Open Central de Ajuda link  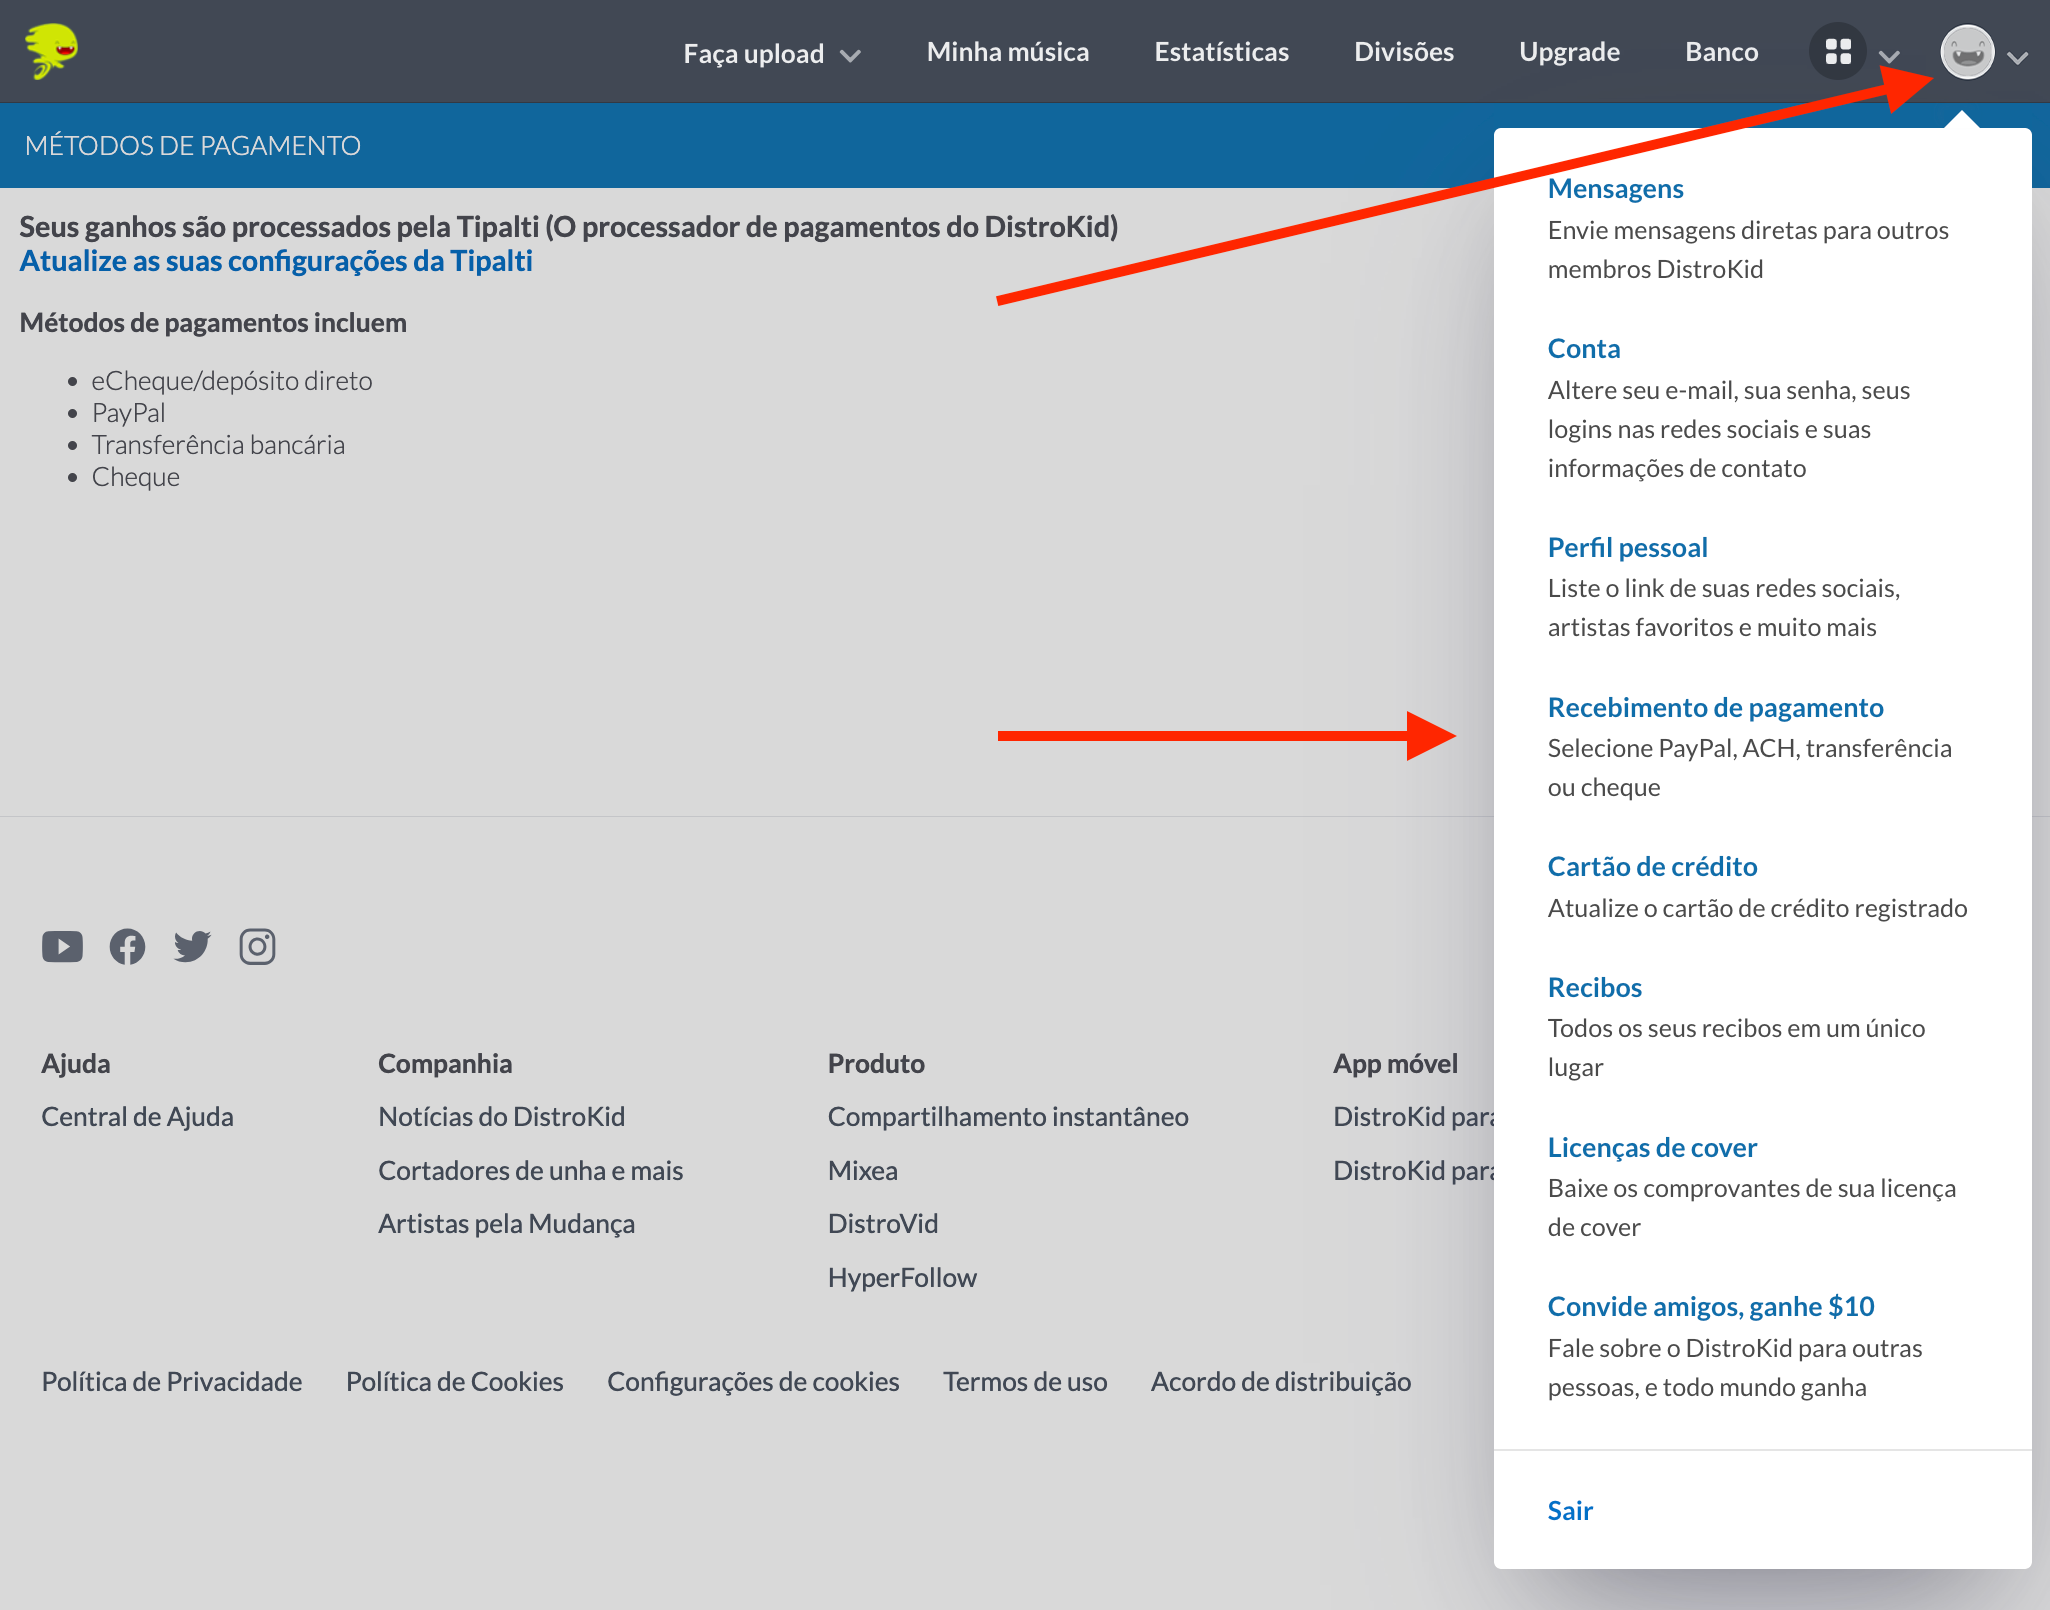point(137,1116)
